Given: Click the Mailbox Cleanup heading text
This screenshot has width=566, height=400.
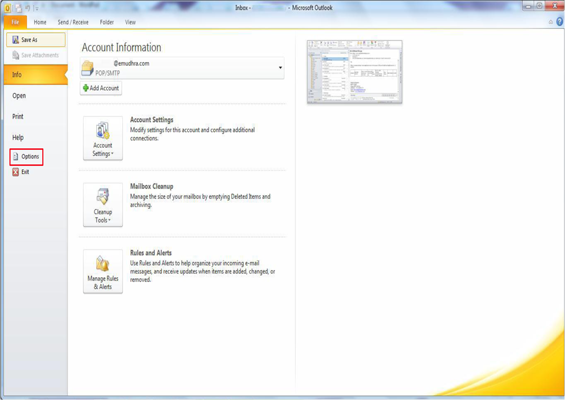Looking at the screenshot, I should pyautogui.click(x=152, y=186).
